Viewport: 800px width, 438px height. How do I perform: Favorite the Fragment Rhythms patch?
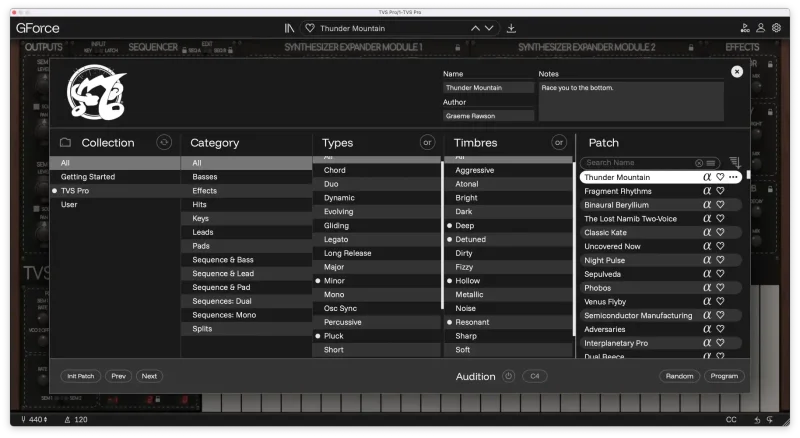click(720, 190)
